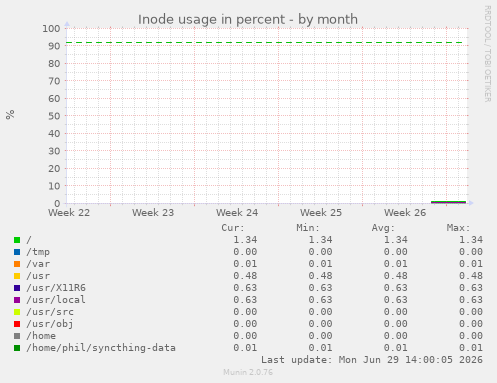Click the purple swatch for /usr/local
497x383 pixels.
click(x=17, y=300)
